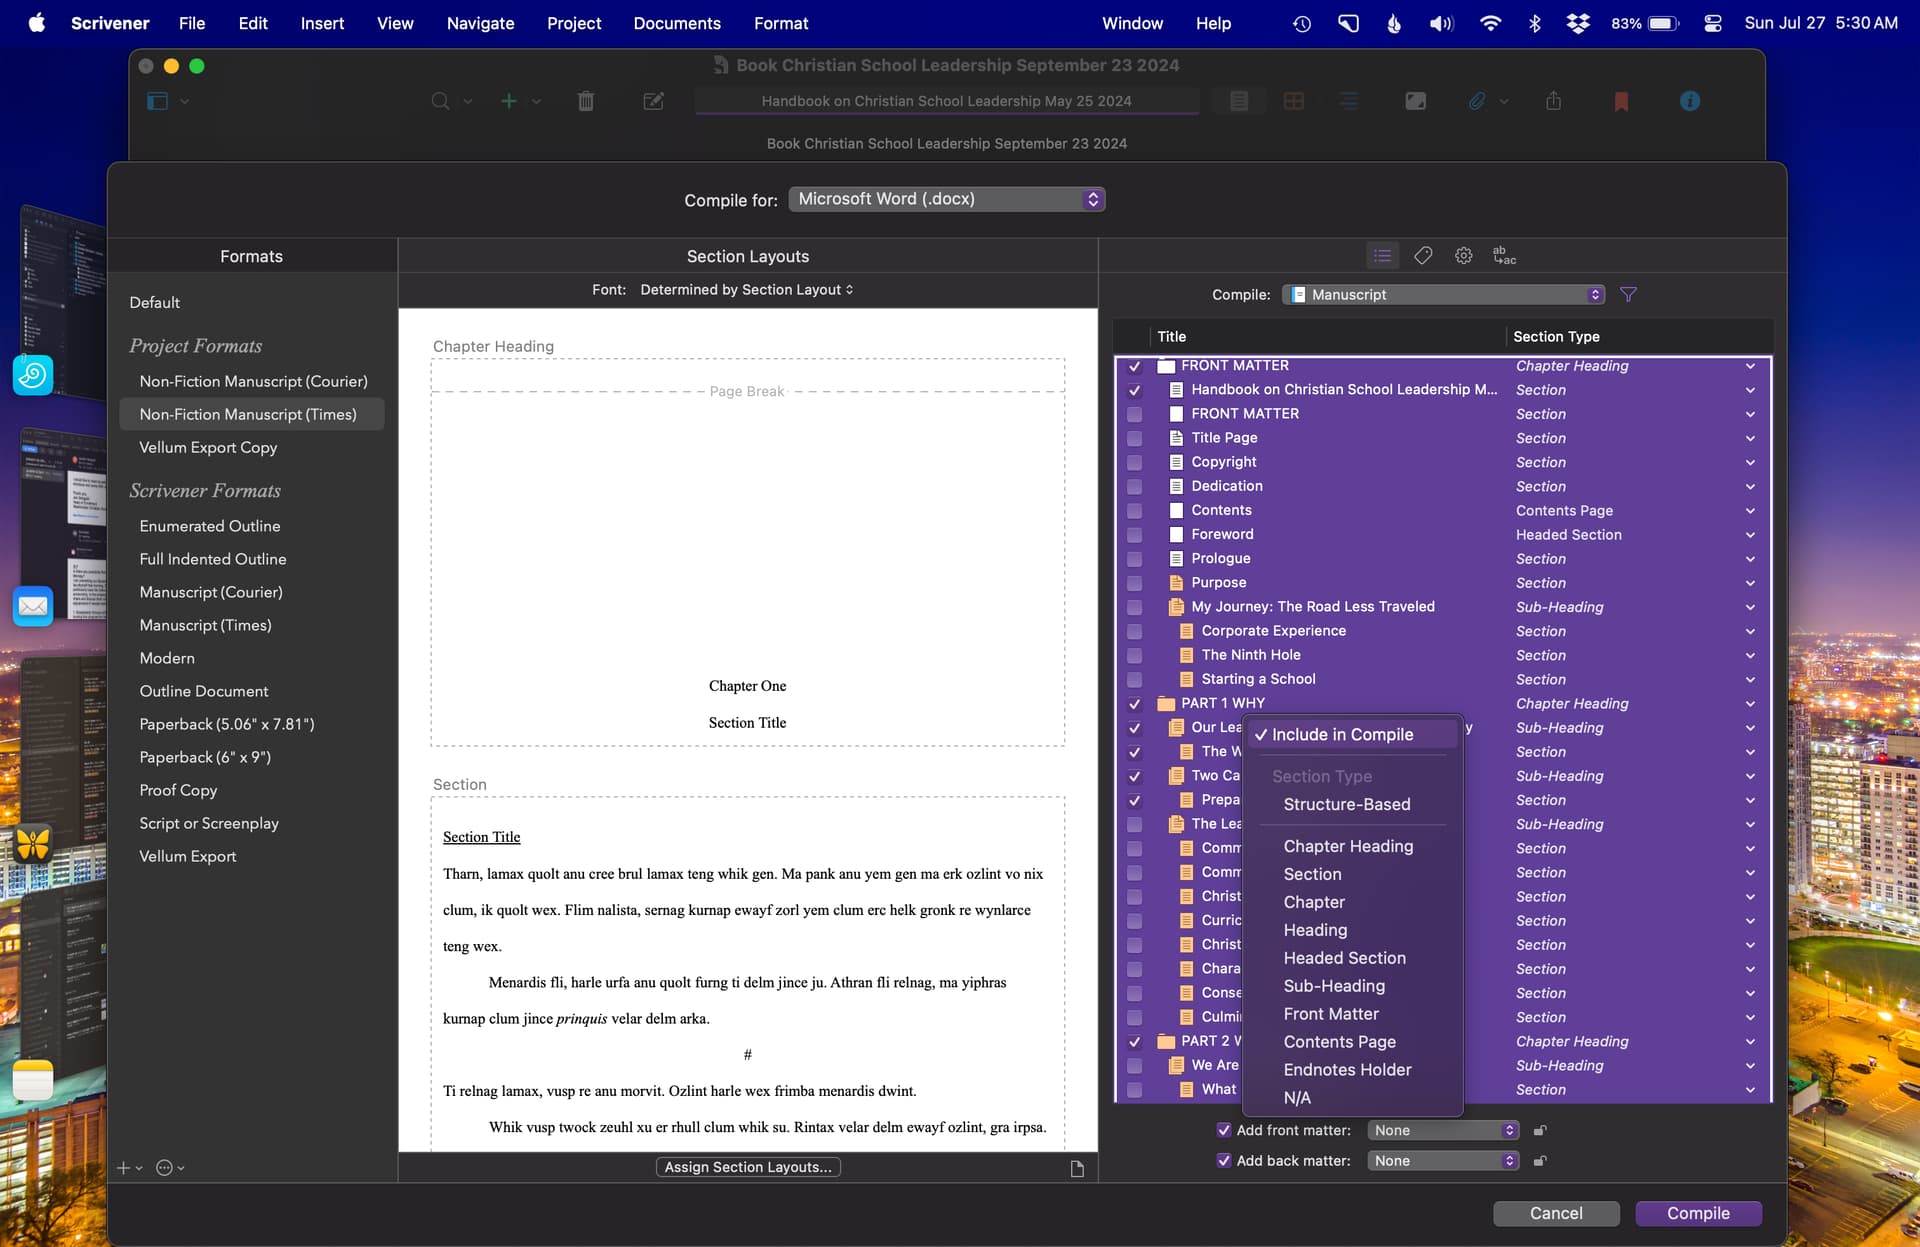Uncheck Add back matter checkbox
This screenshot has width=1920, height=1247.
pyautogui.click(x=1223, y=1160)
